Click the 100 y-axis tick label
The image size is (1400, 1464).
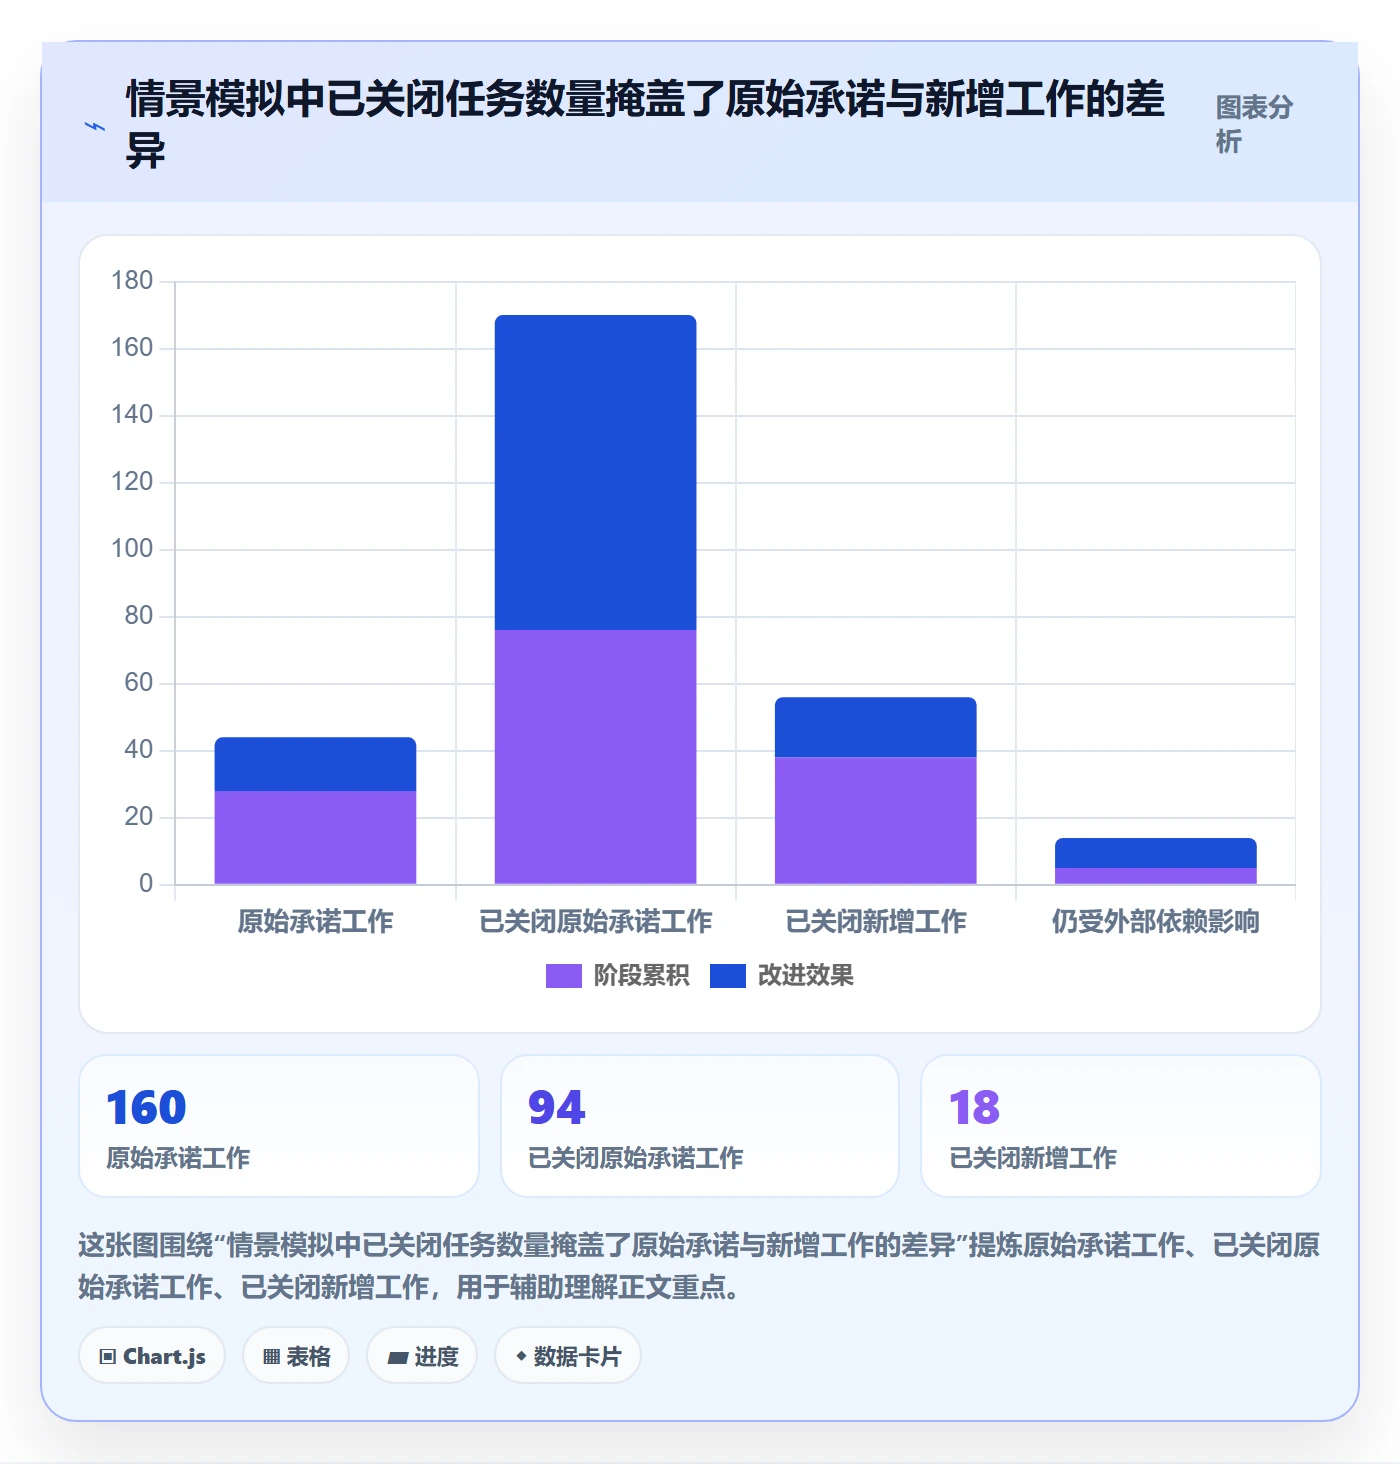click(132, 548)
